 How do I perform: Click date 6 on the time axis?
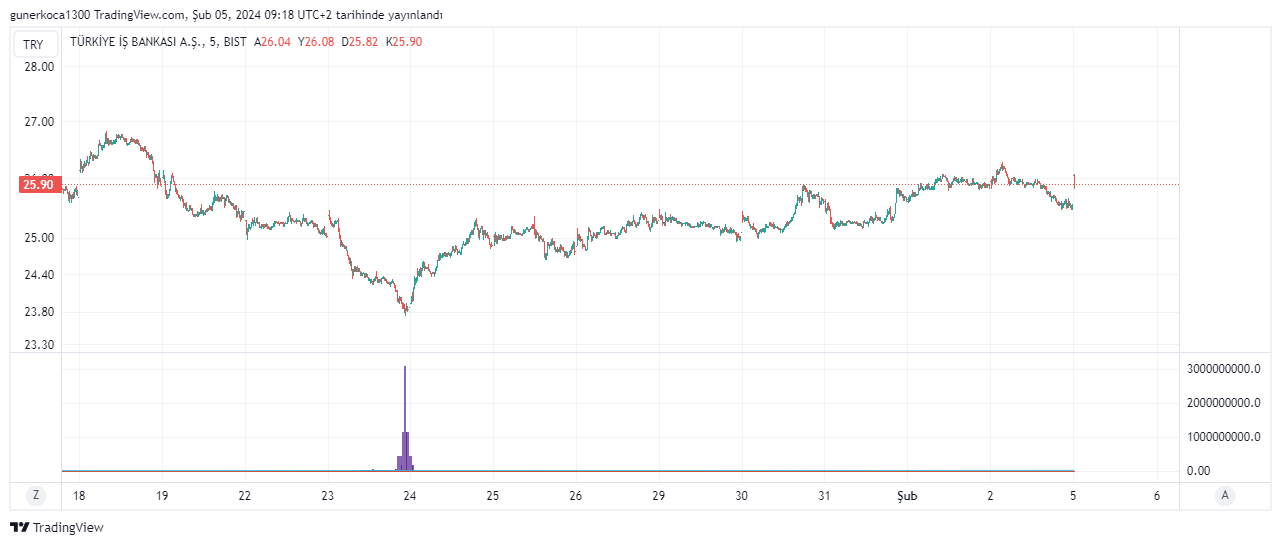pyautogui.click(x=1156, y=495)
